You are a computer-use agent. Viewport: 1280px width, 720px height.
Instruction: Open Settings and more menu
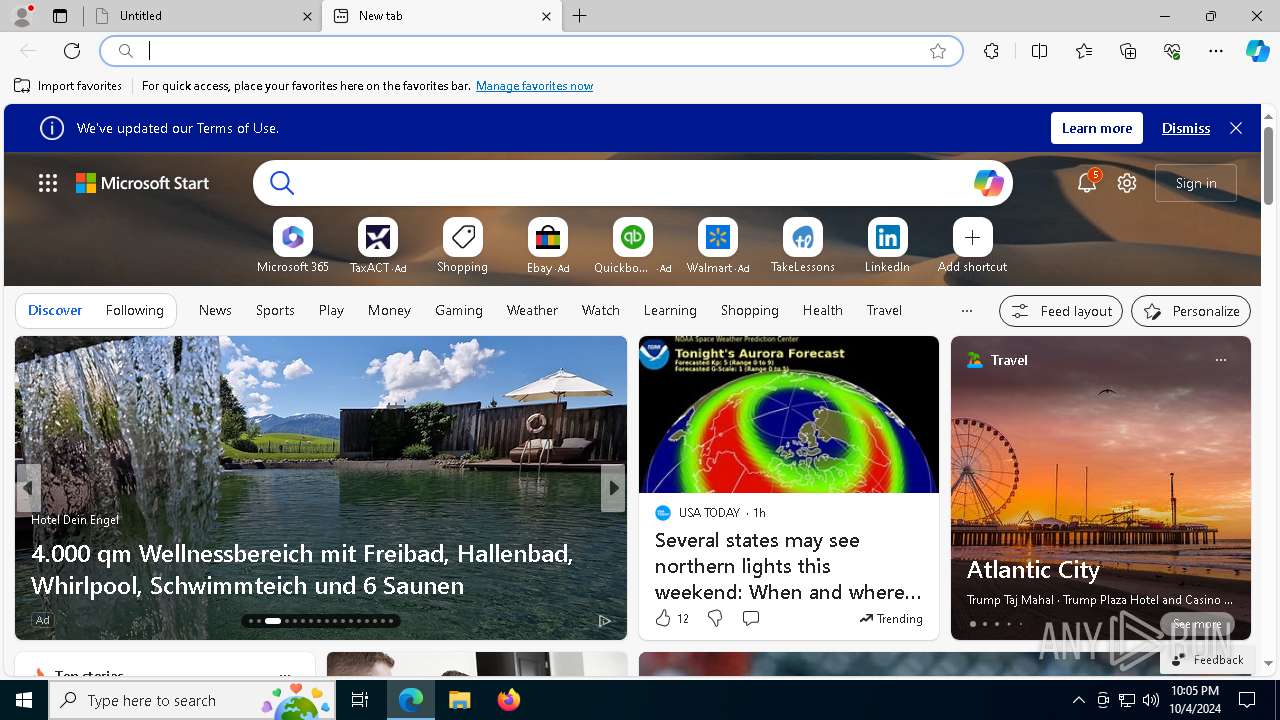1216,51
